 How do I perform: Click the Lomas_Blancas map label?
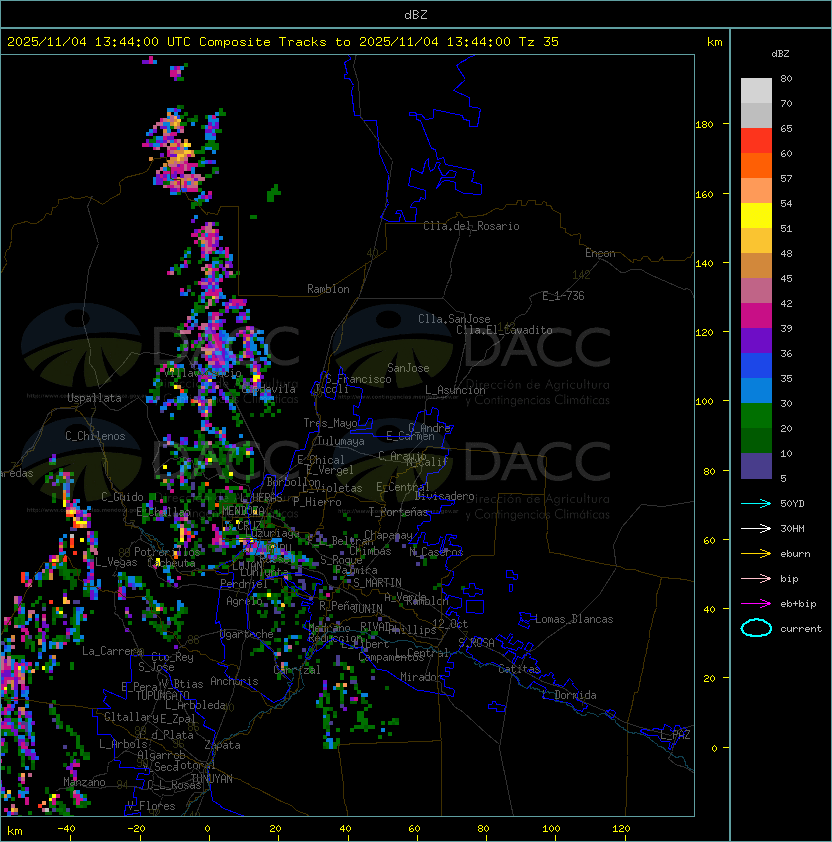point(574,619)
